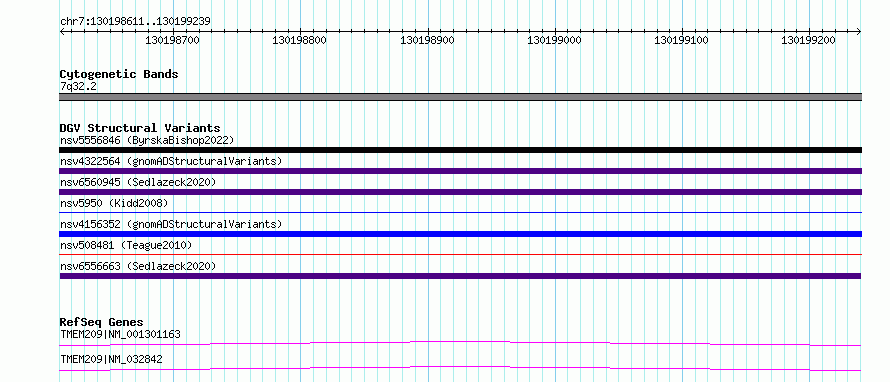Open TMEM209|NM_032842 gene label
This screenshot has height=382, width=890.
pos(111,359)
